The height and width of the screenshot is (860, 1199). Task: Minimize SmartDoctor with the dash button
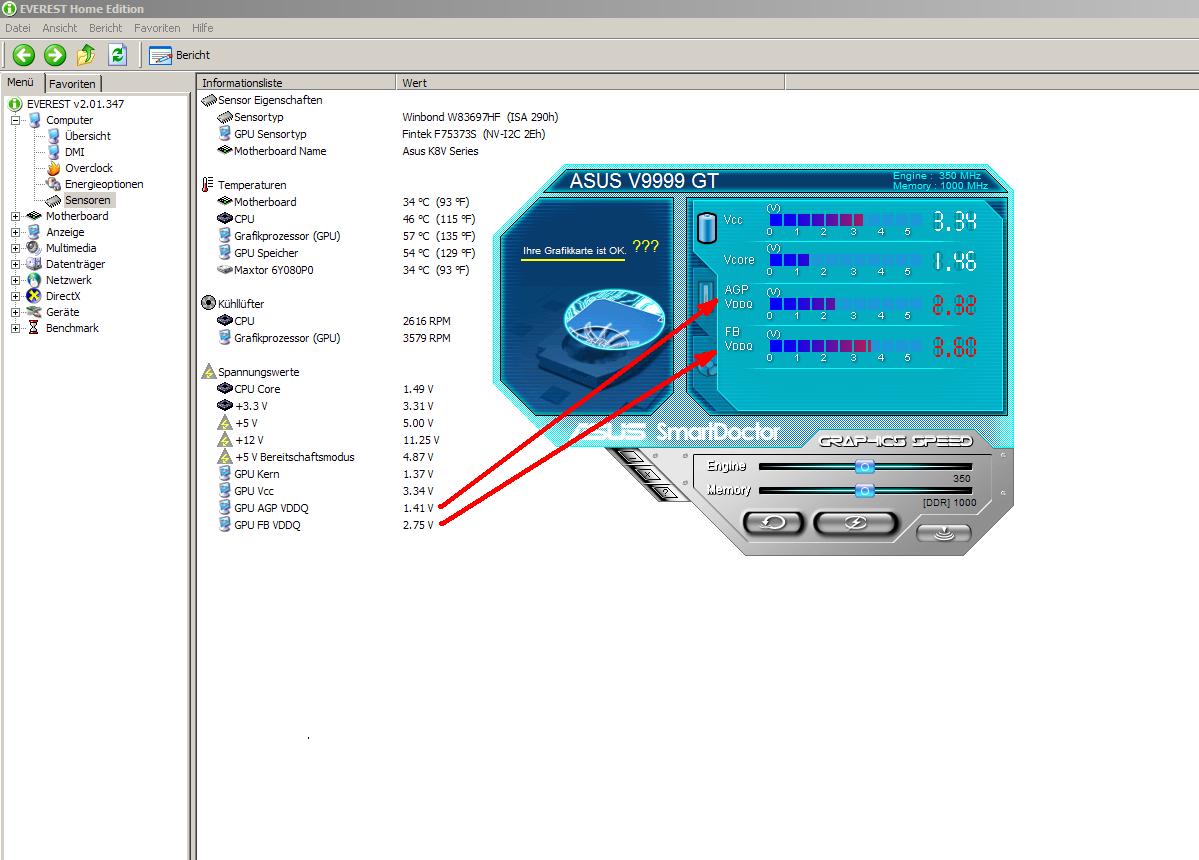[632, 457]
